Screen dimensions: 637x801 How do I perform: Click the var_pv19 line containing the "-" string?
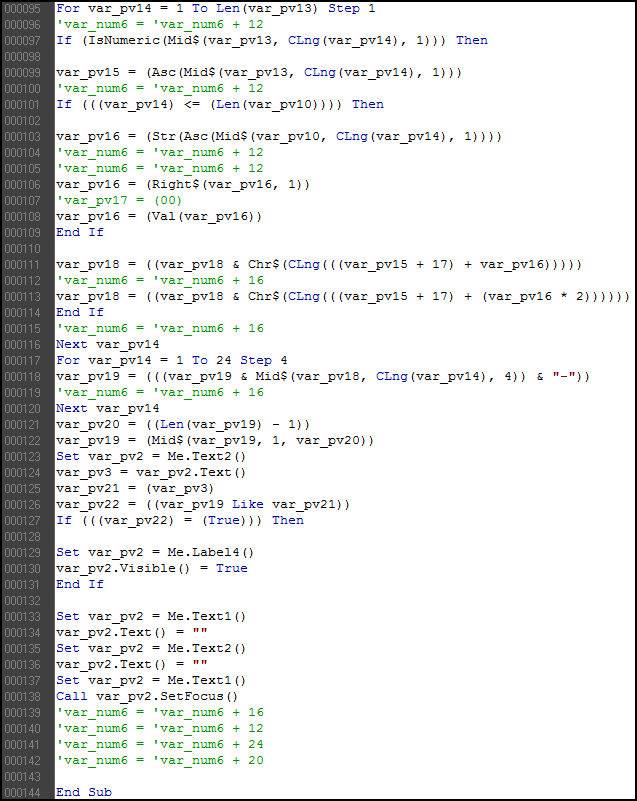(x=323, y=376)
